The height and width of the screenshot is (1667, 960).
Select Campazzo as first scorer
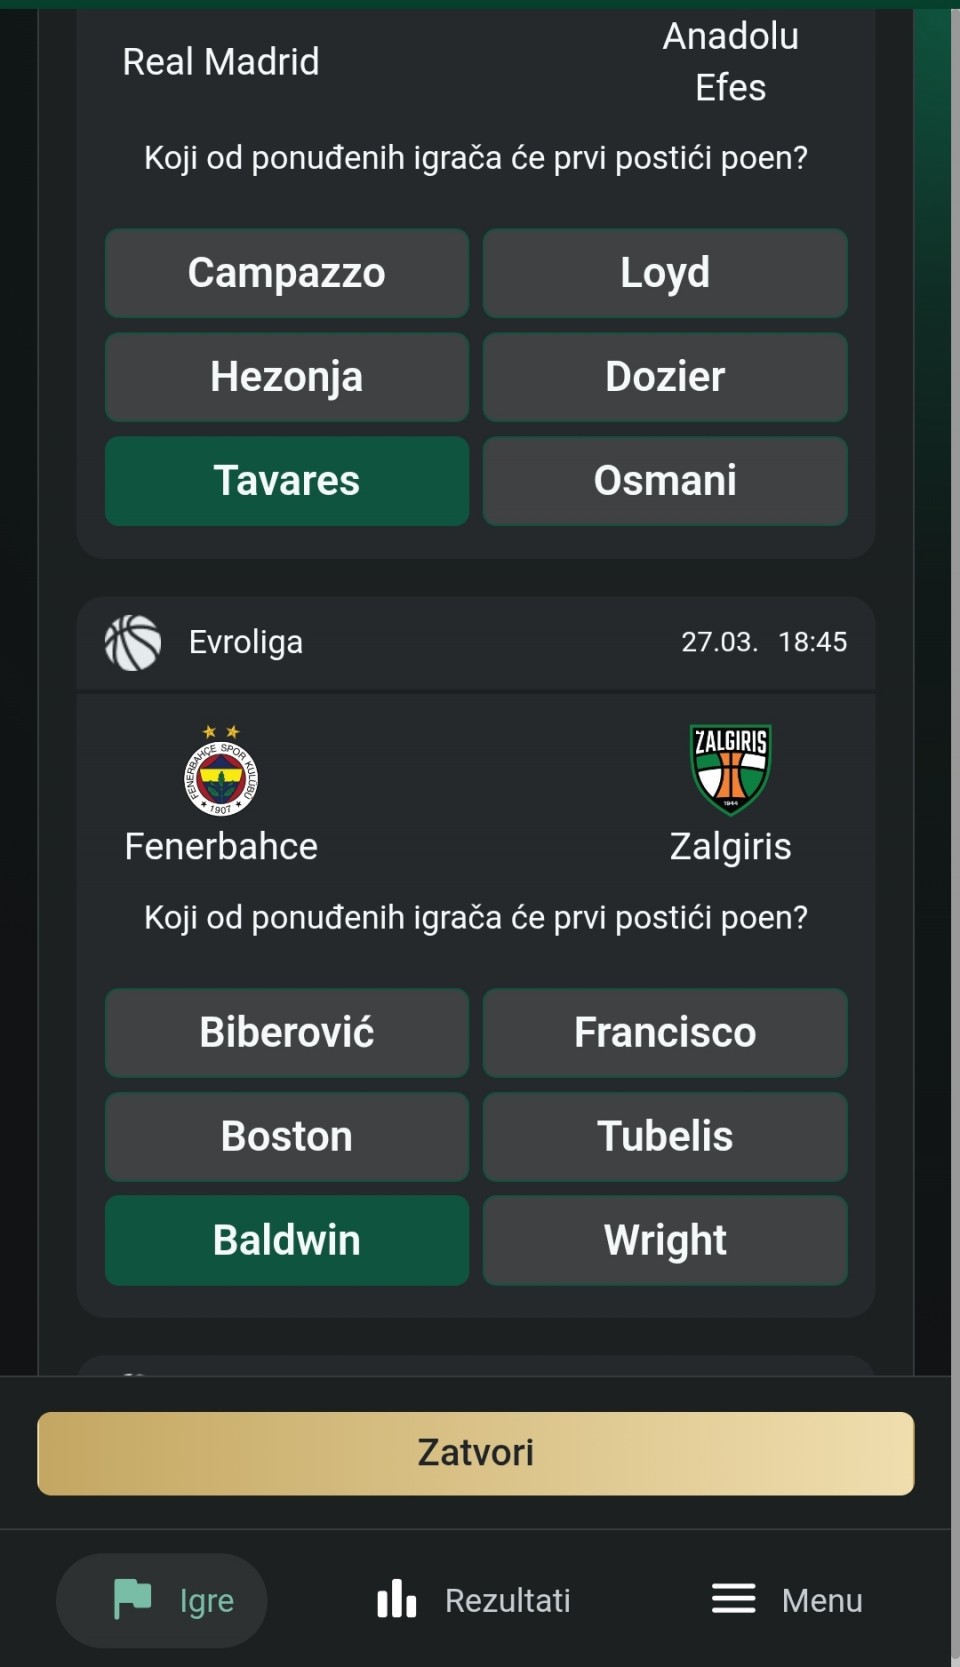click(x=287, y=273)
